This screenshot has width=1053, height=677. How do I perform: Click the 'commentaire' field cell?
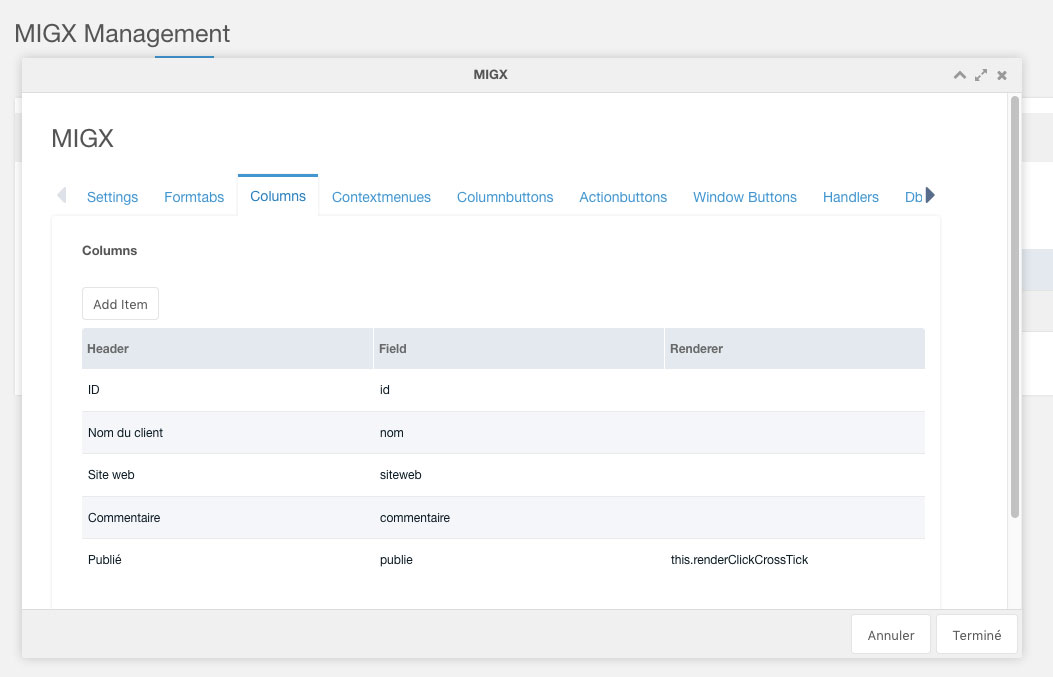point(518,518)
